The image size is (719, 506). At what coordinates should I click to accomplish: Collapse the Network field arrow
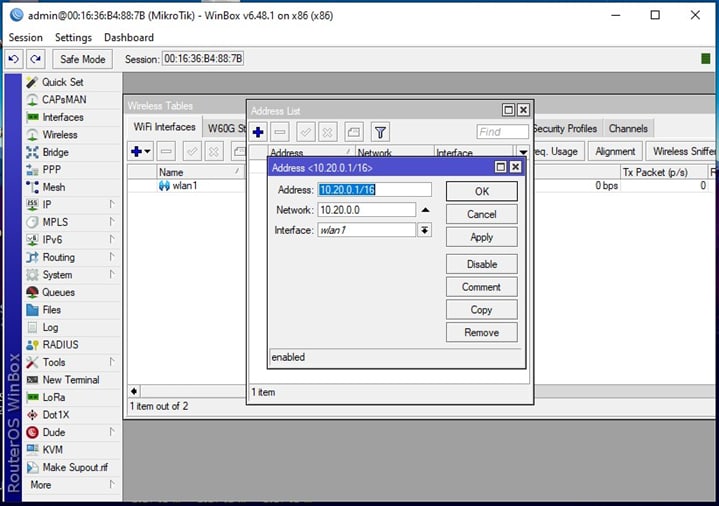point(425,210)
